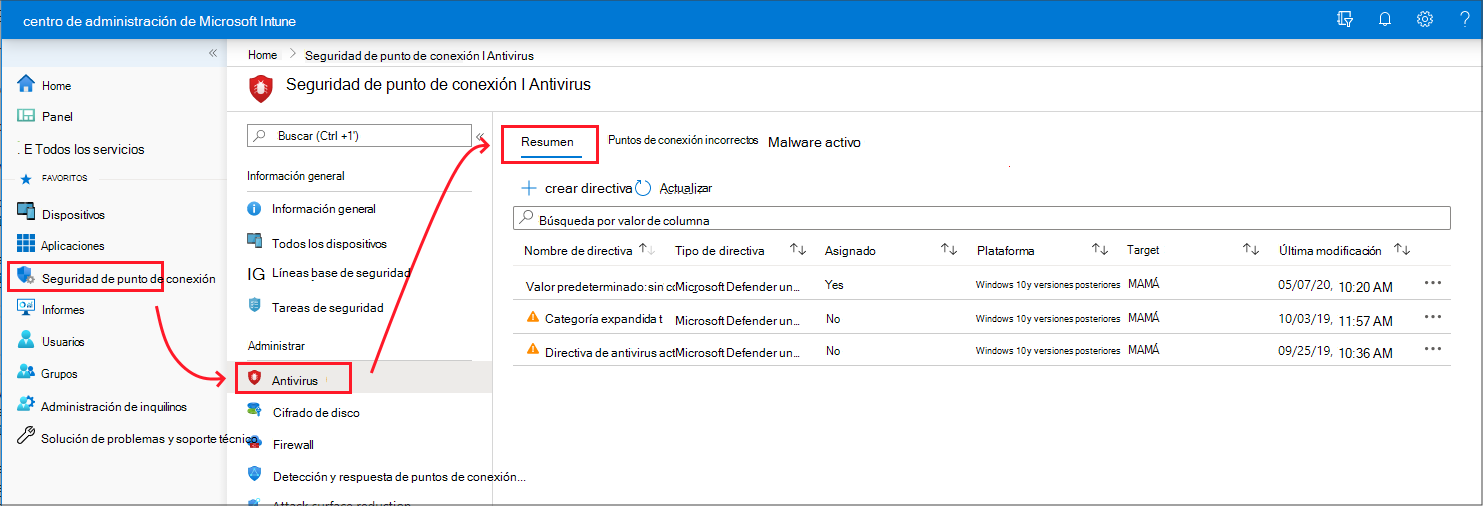Click crear directiva button
Screen dimensions: 1483x506
578,188
